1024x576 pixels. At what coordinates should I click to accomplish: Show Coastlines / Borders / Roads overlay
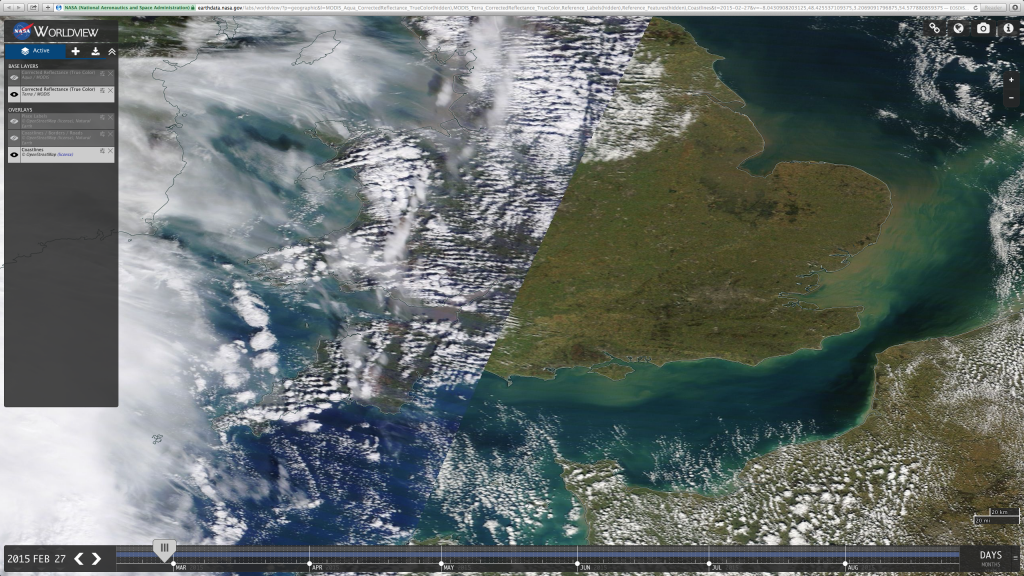point(14,138)
